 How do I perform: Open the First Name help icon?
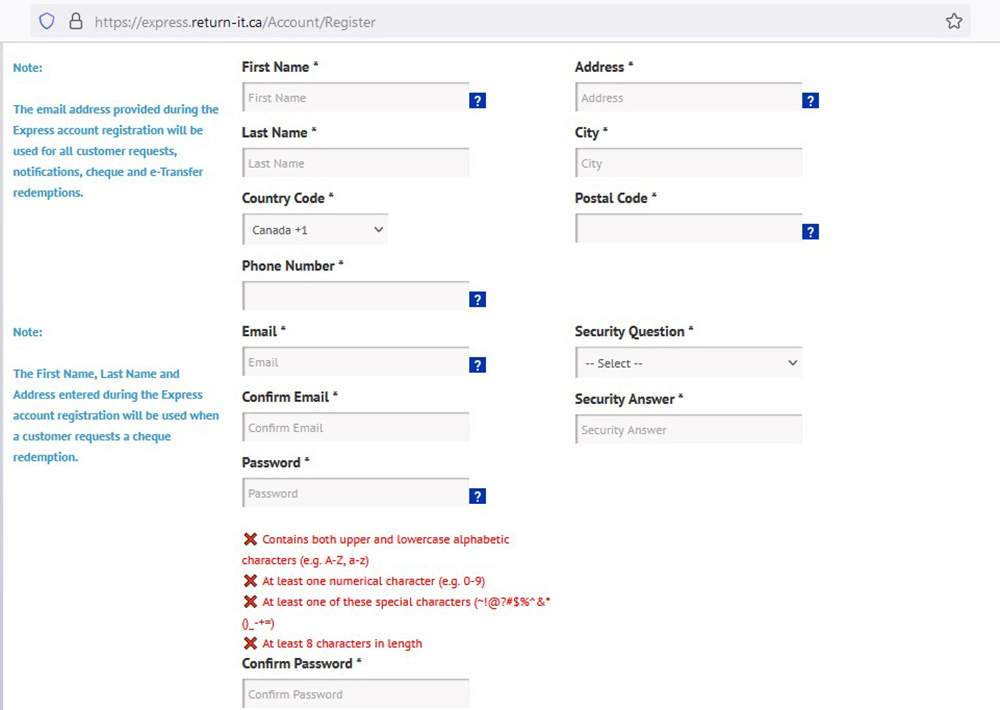click(x=478, y=100)
